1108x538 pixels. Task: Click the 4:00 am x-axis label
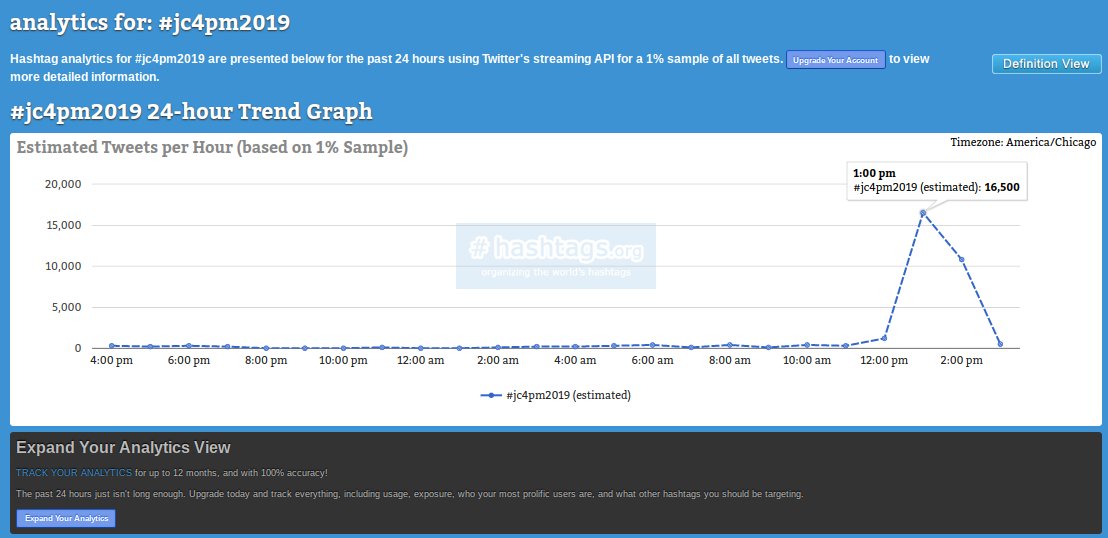(574, 361)
